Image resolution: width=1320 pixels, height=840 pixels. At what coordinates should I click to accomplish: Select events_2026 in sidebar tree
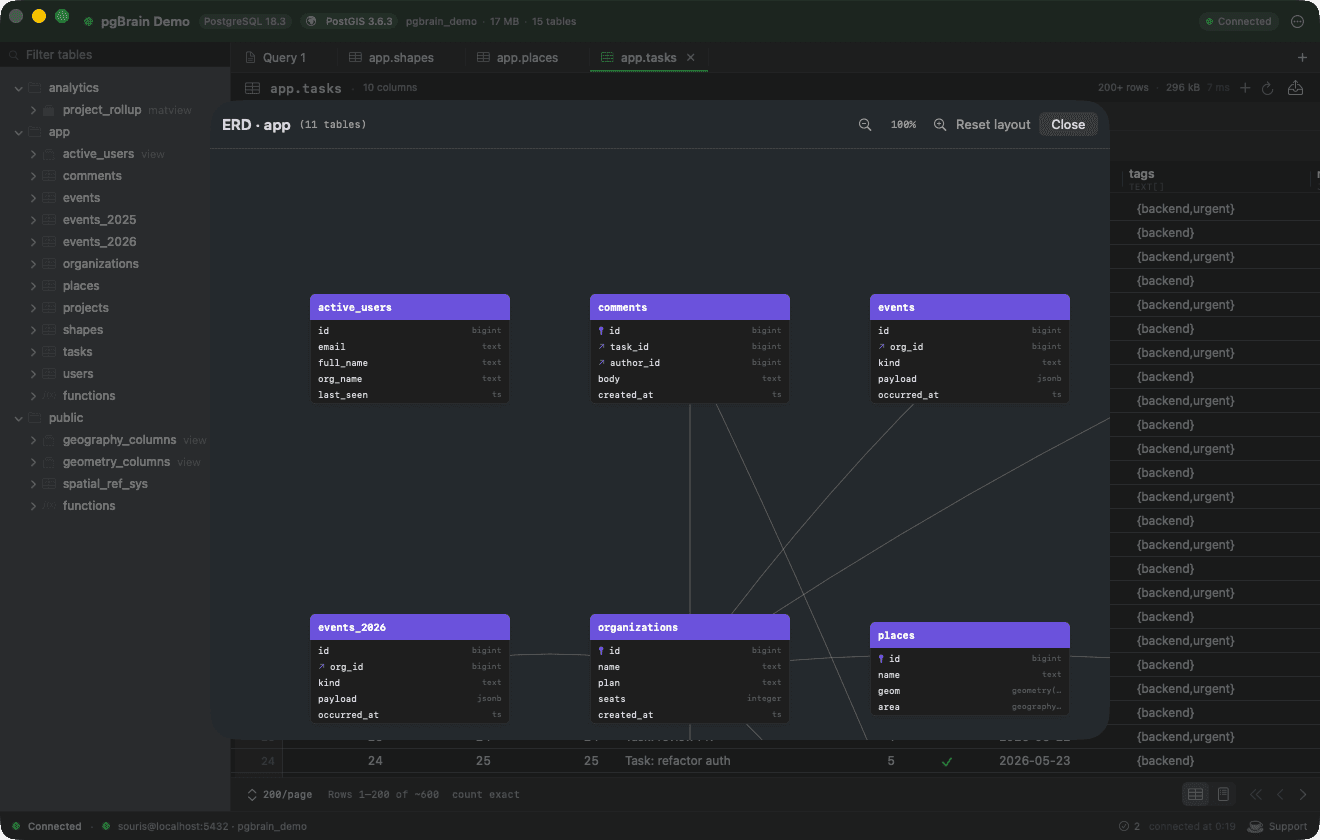coord(99,242)
